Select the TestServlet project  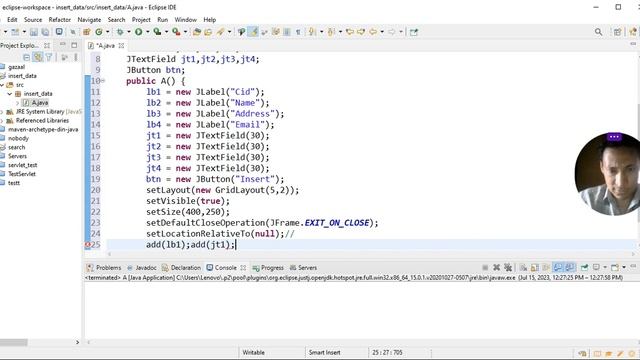coord(22,174)
